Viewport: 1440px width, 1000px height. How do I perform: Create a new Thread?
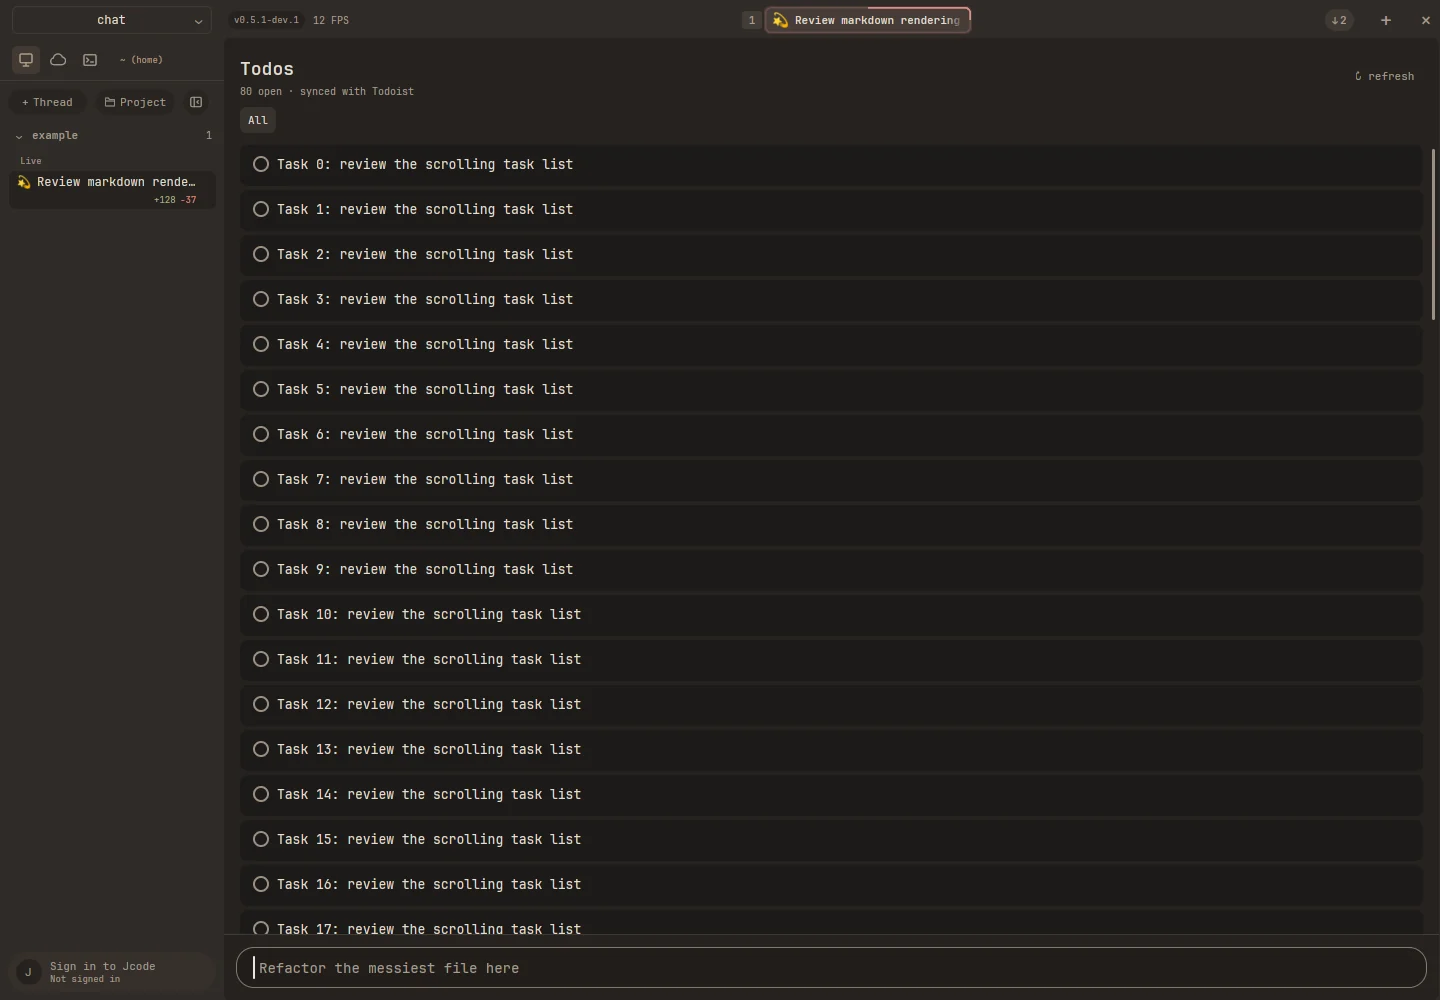pos(47,102)
